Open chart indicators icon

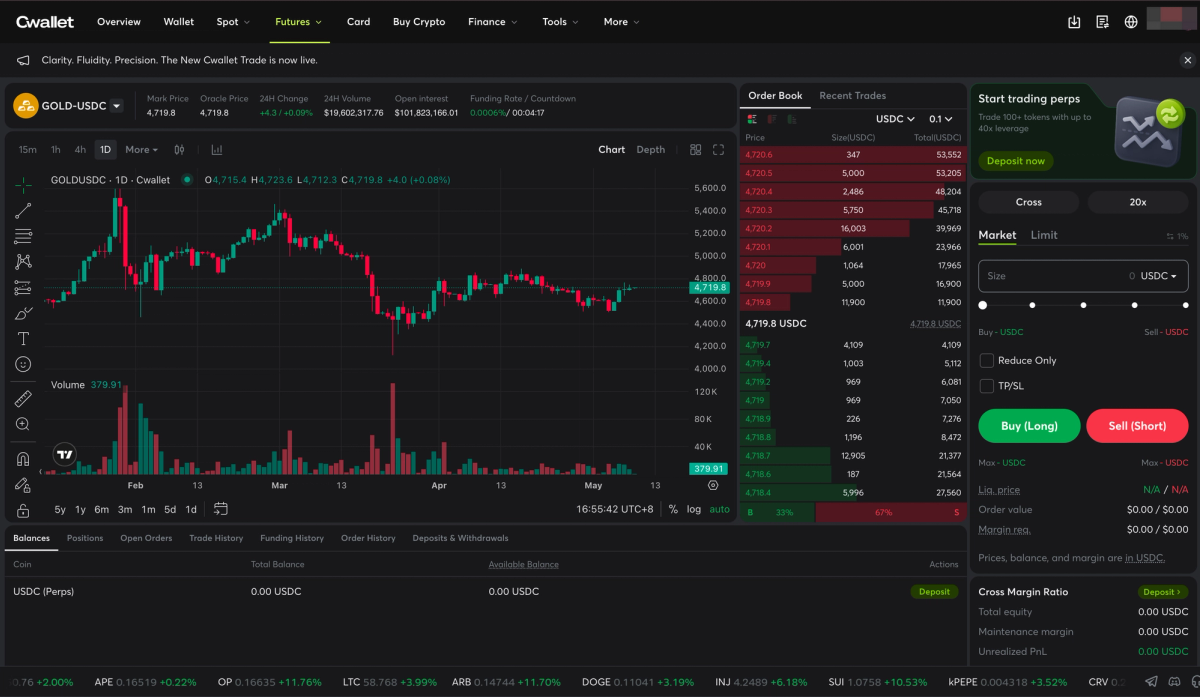[x=216, y=150]
